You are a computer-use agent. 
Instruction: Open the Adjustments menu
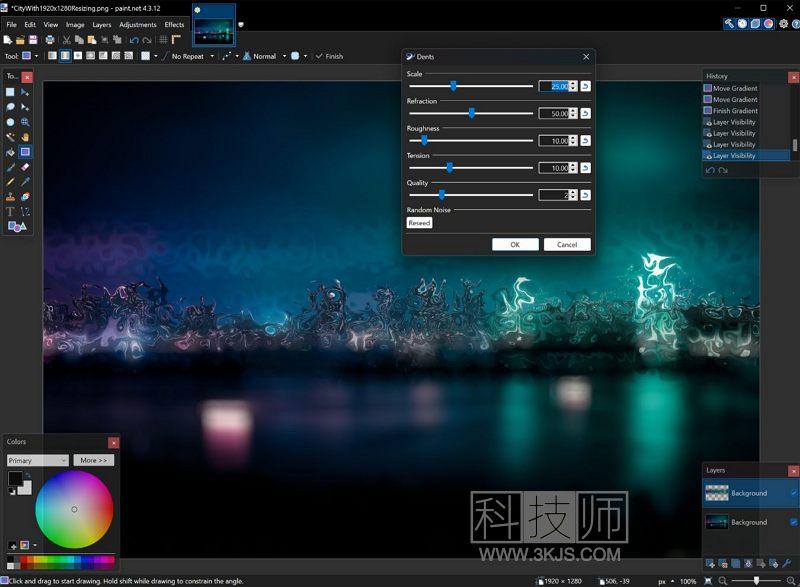tap(138, 24)
